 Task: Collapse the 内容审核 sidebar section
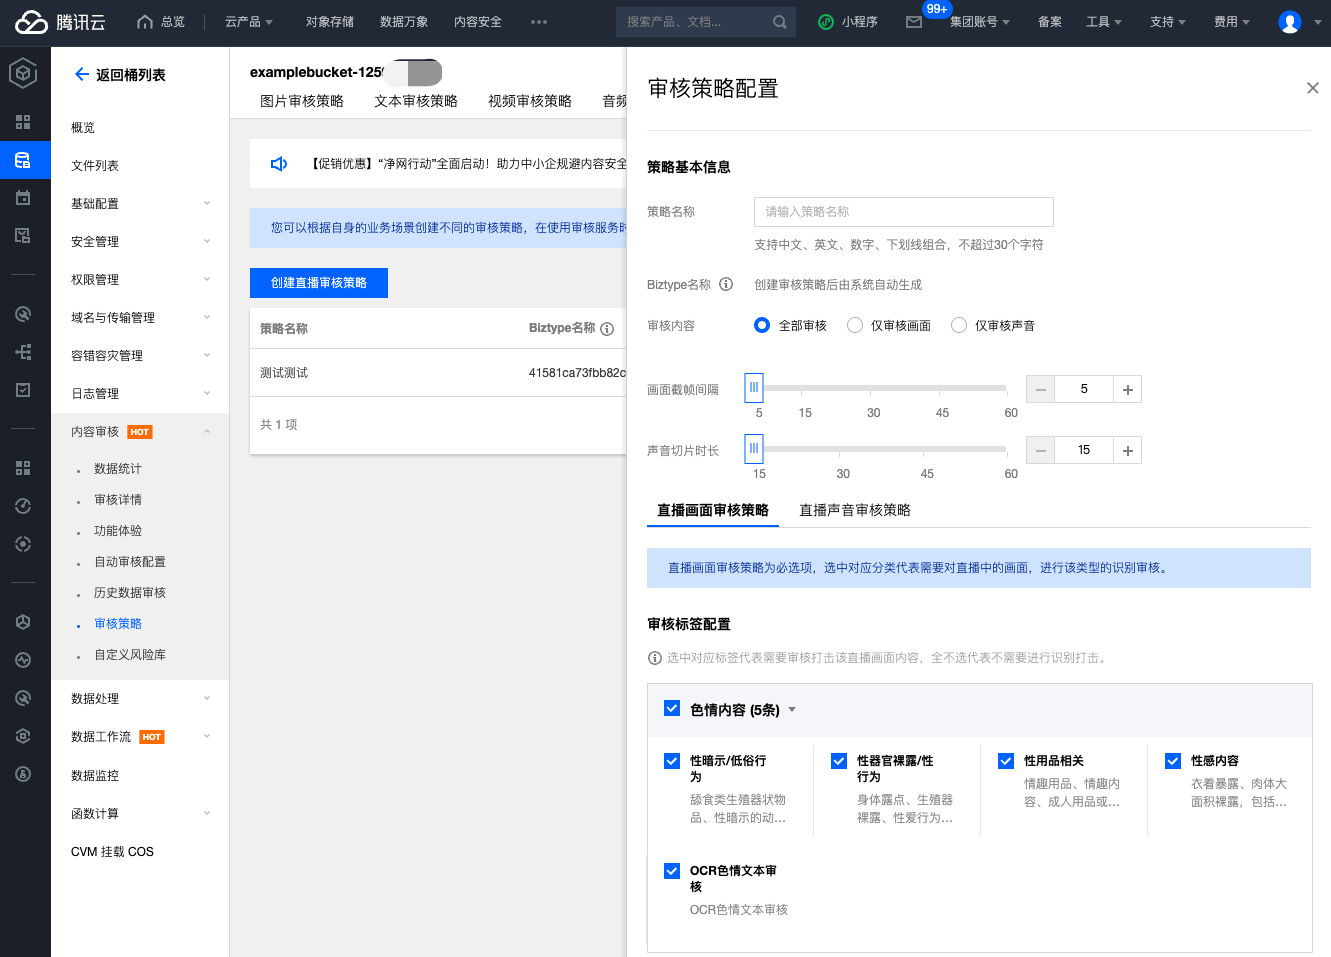pyautogui.click(x=140, y=432)
